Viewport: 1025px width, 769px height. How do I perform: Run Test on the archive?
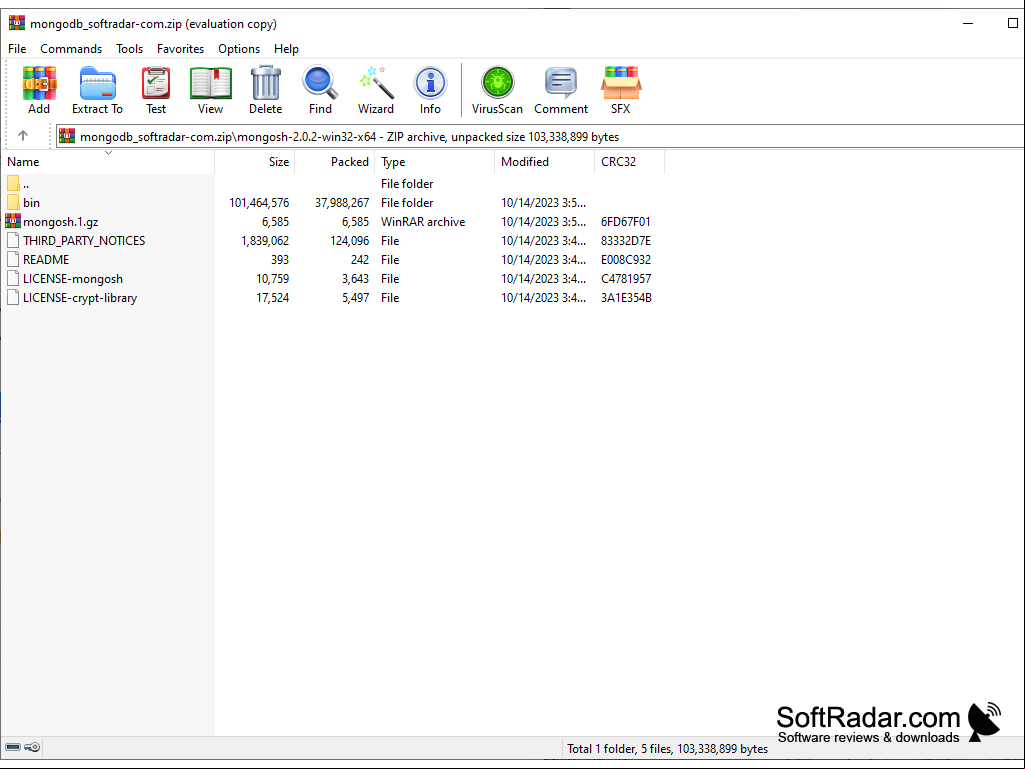point(156,84)
